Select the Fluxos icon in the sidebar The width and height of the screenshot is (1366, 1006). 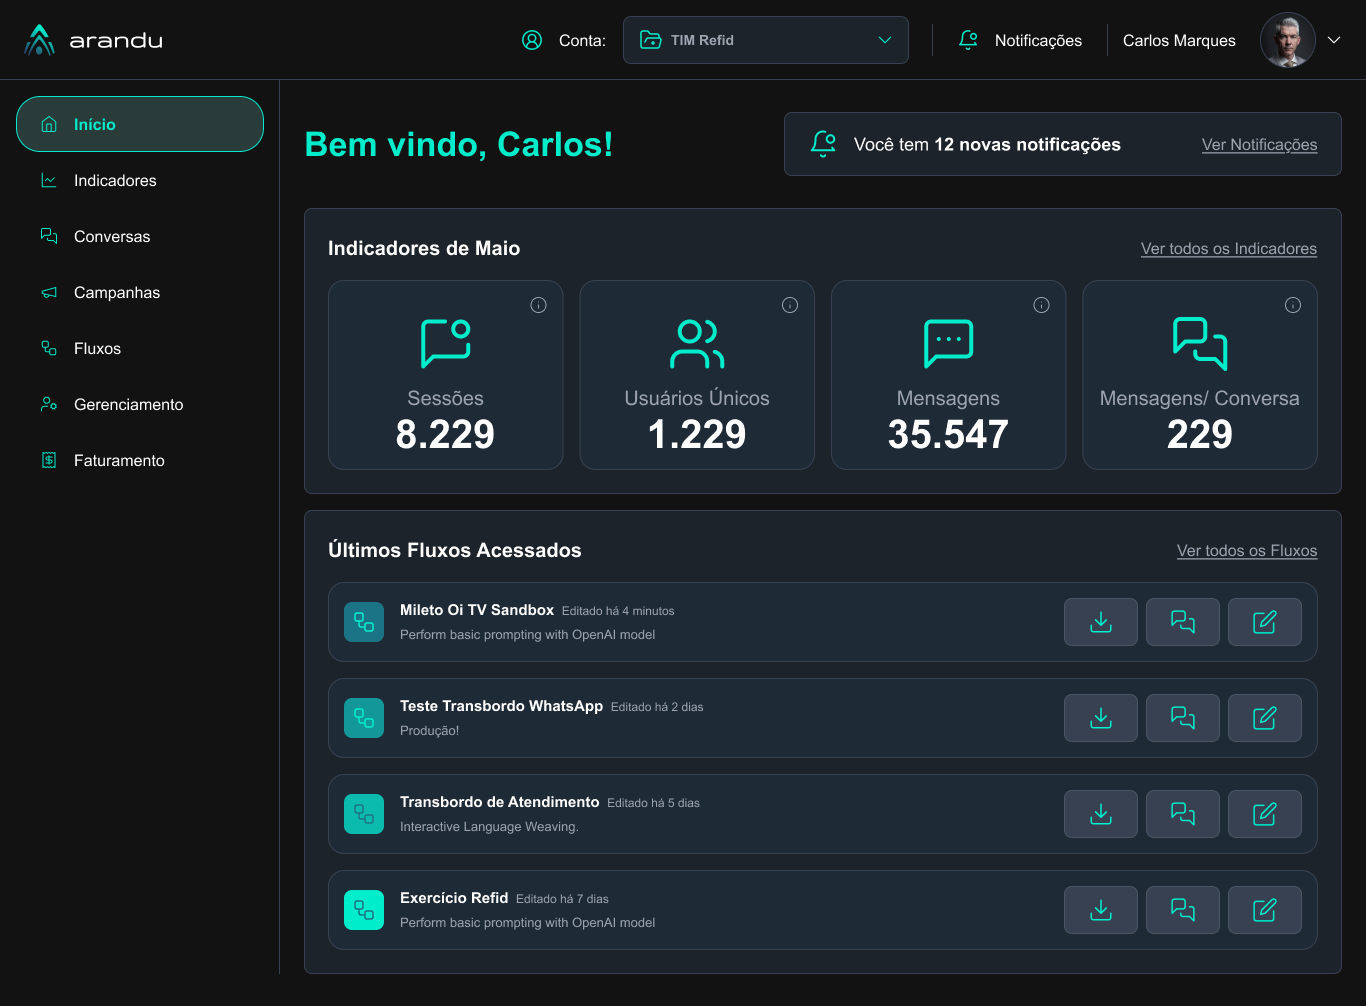coord(48,348)
